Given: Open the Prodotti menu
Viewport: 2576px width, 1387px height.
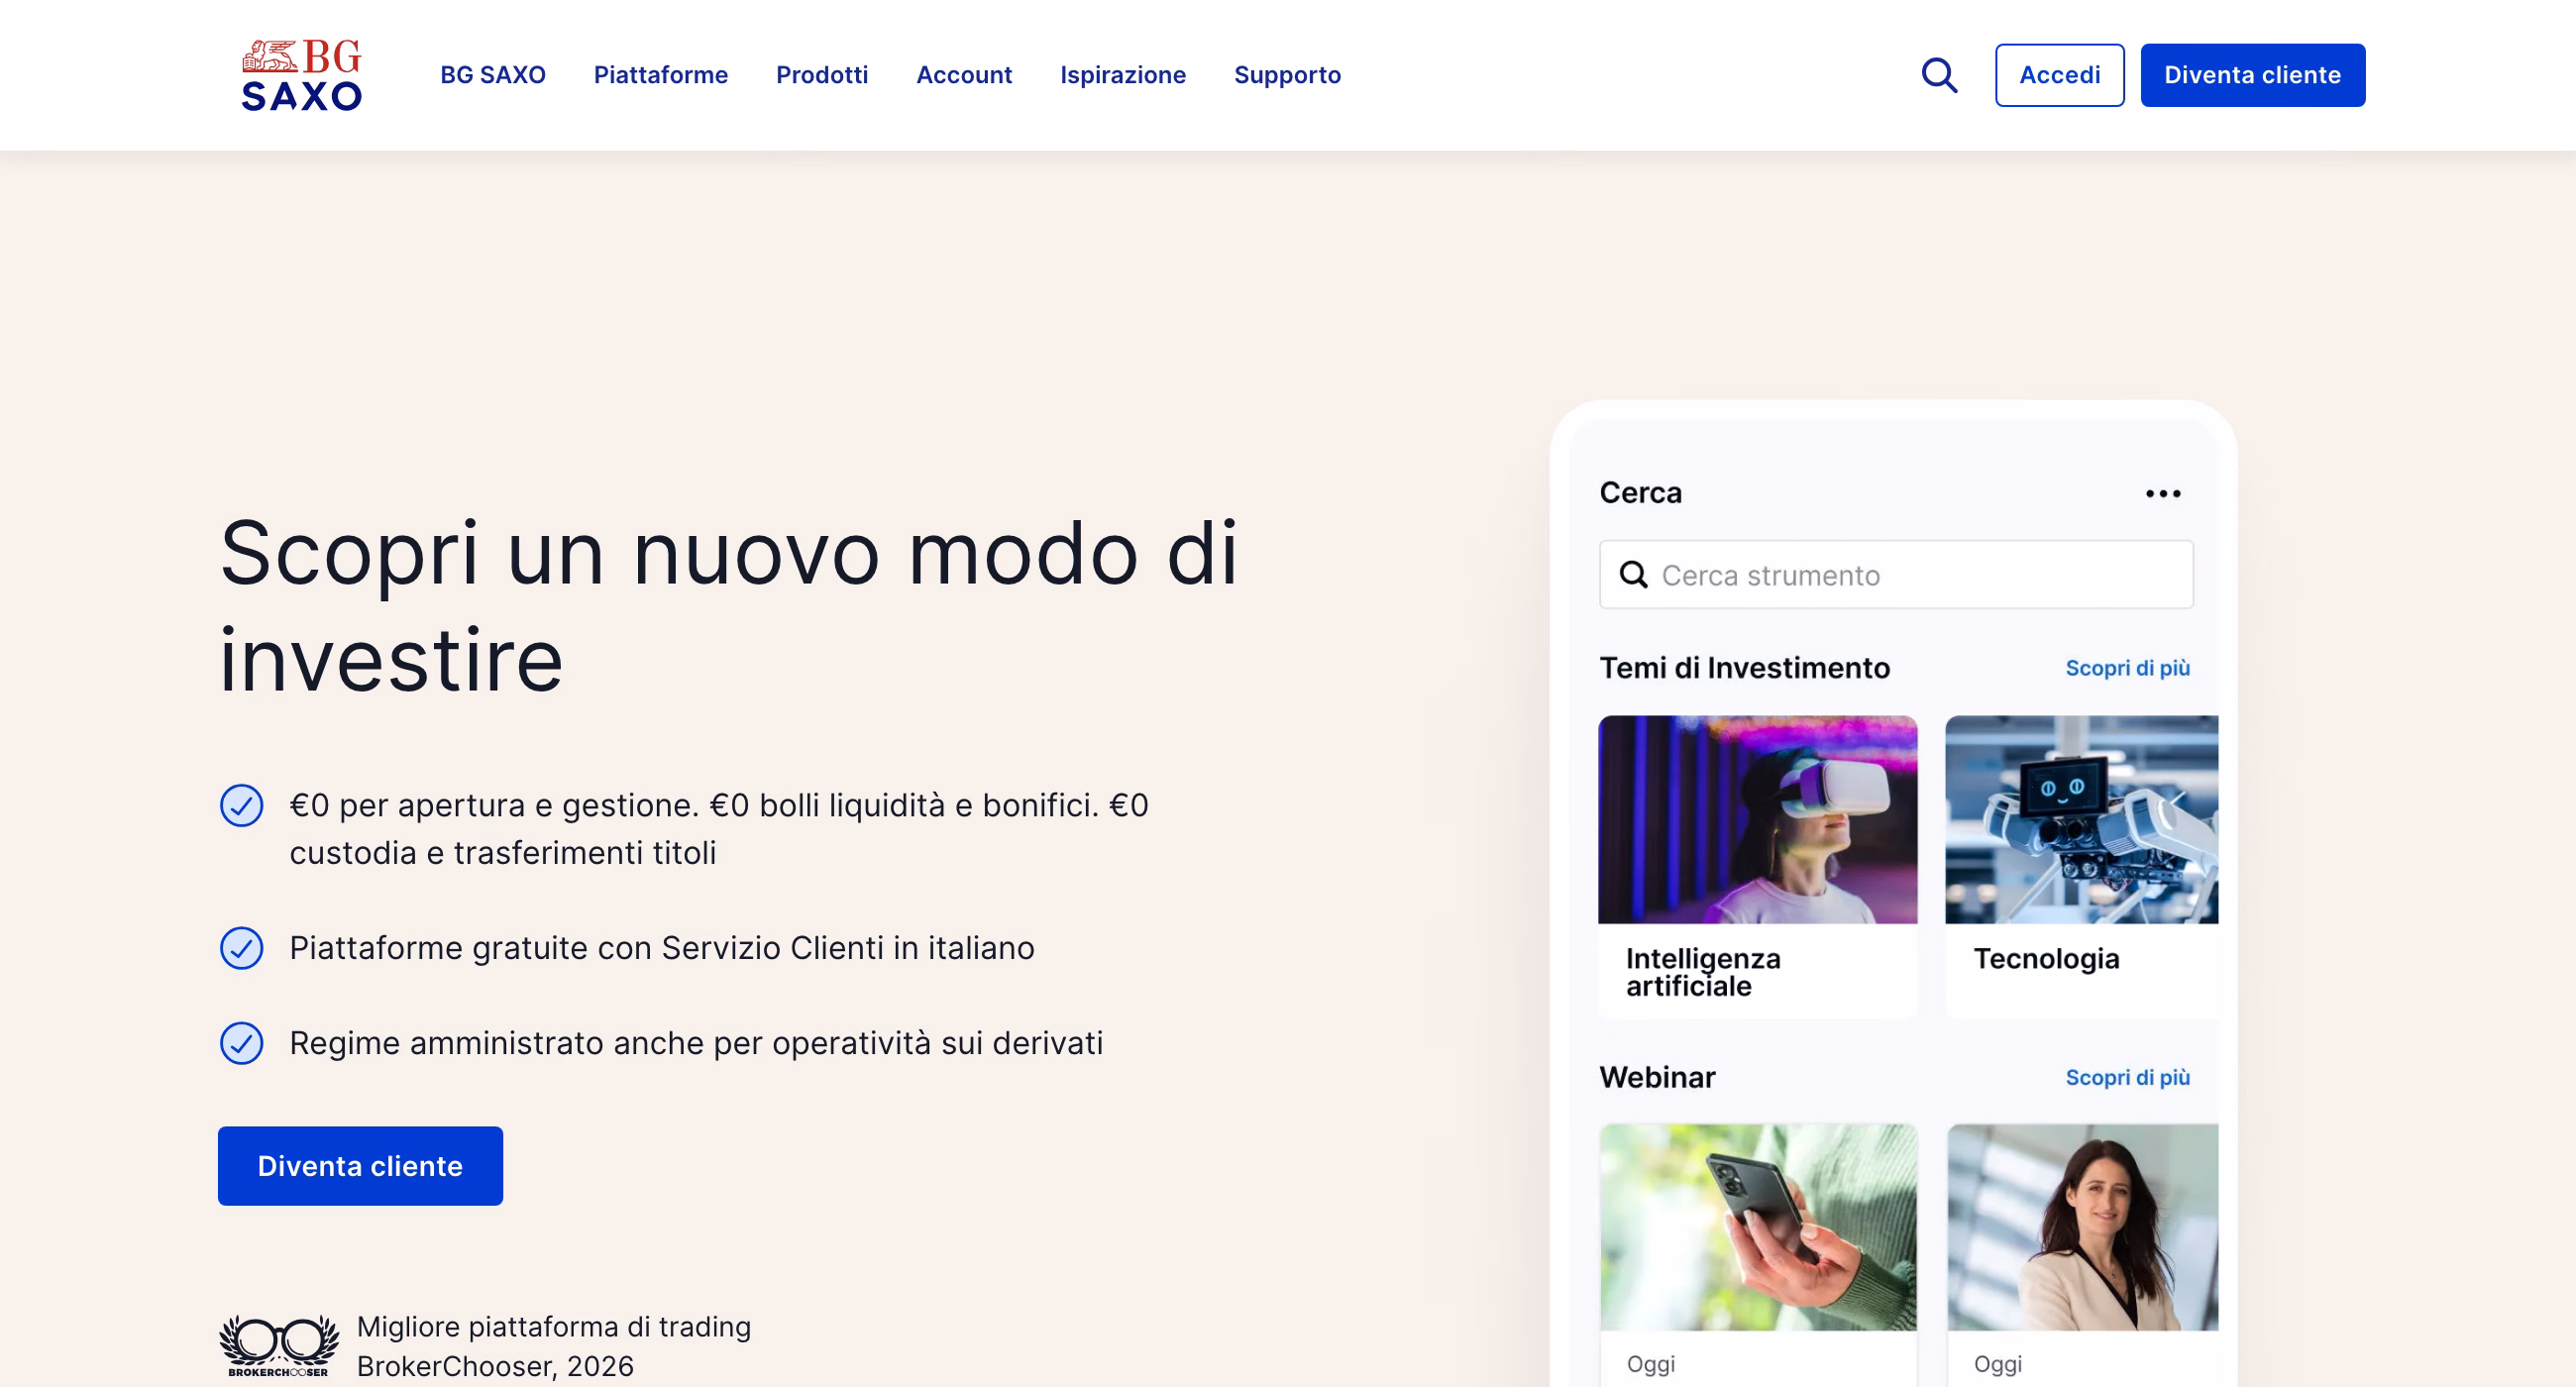Looking at the screenshot, I should [x=822, y=75].
